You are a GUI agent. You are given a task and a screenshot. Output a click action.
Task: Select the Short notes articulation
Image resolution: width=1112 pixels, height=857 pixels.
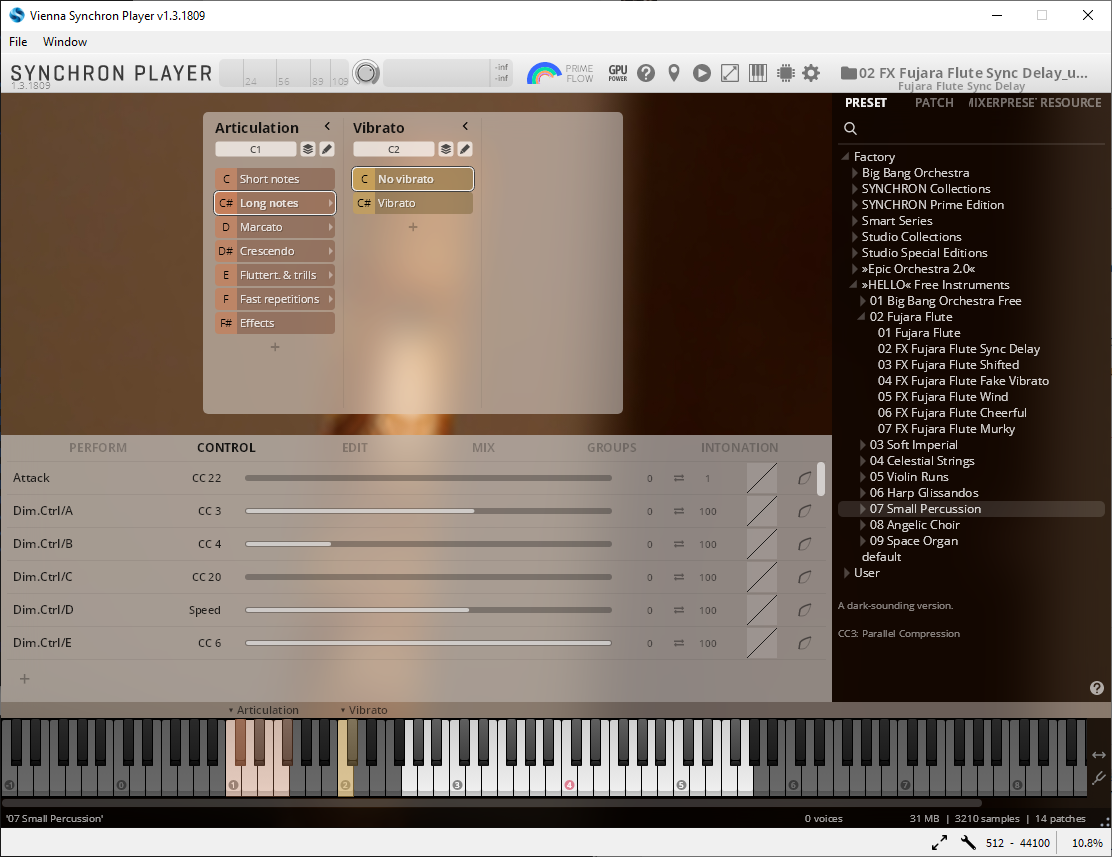[274, 179]
